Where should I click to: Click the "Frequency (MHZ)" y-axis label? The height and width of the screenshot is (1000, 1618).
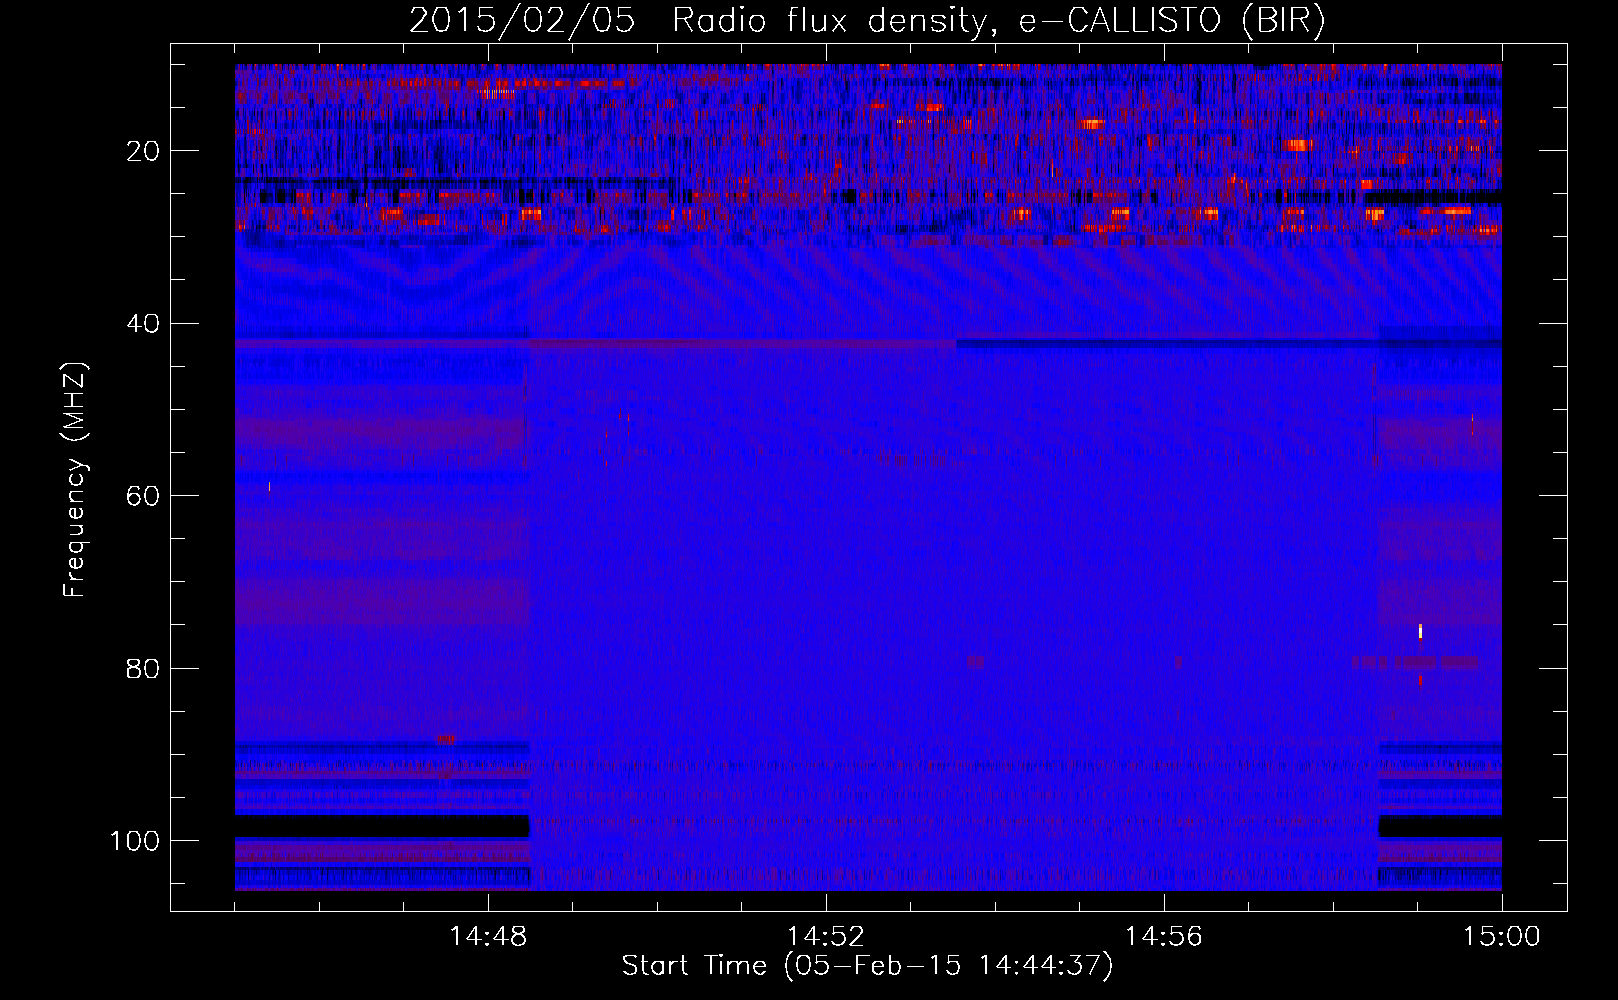coord(75,480)
